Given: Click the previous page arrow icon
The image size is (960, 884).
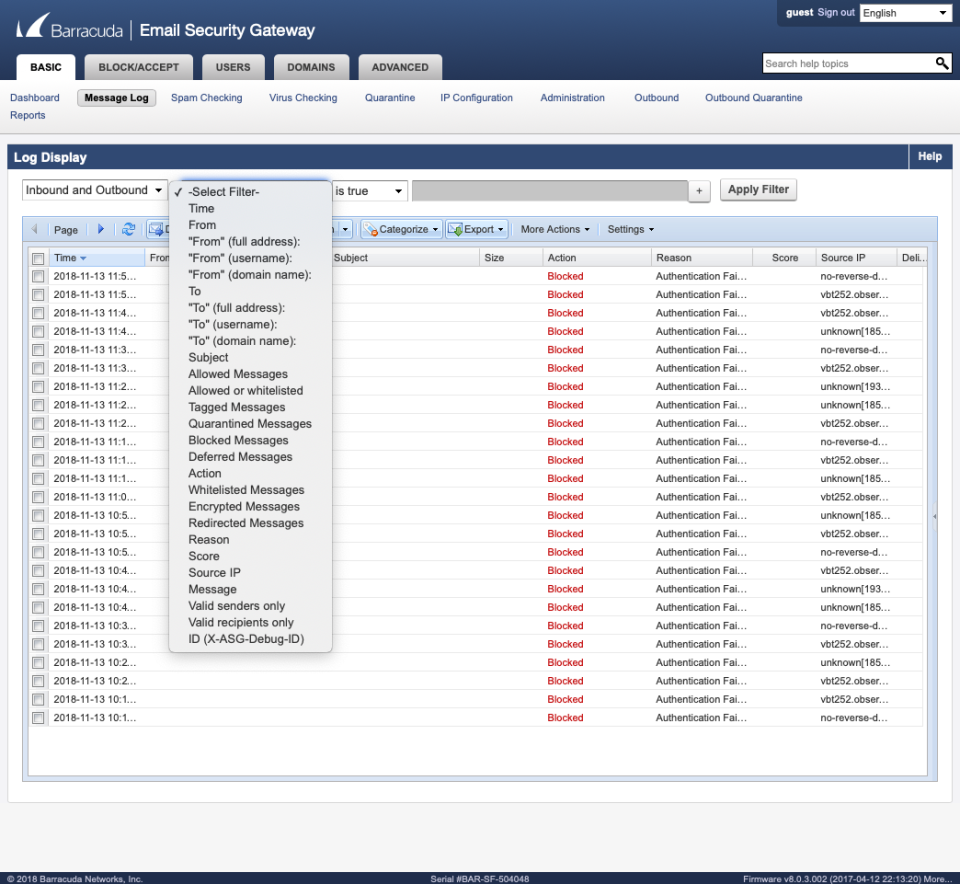Looking at the screenshot, I should pyautogui.click(x=35, y=229).
